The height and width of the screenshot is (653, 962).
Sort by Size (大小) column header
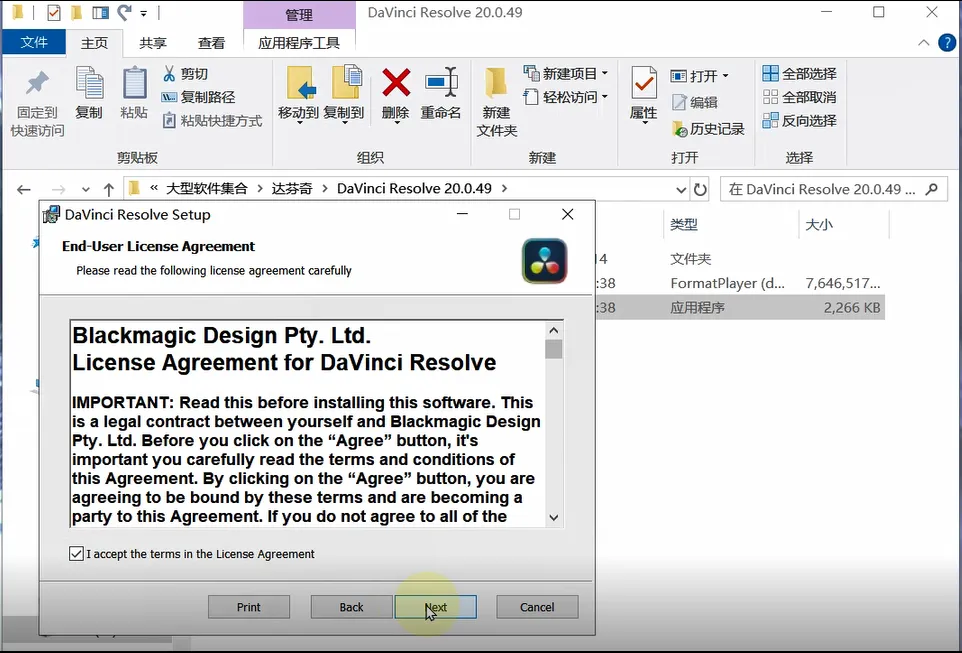click(x=818, y=225)
